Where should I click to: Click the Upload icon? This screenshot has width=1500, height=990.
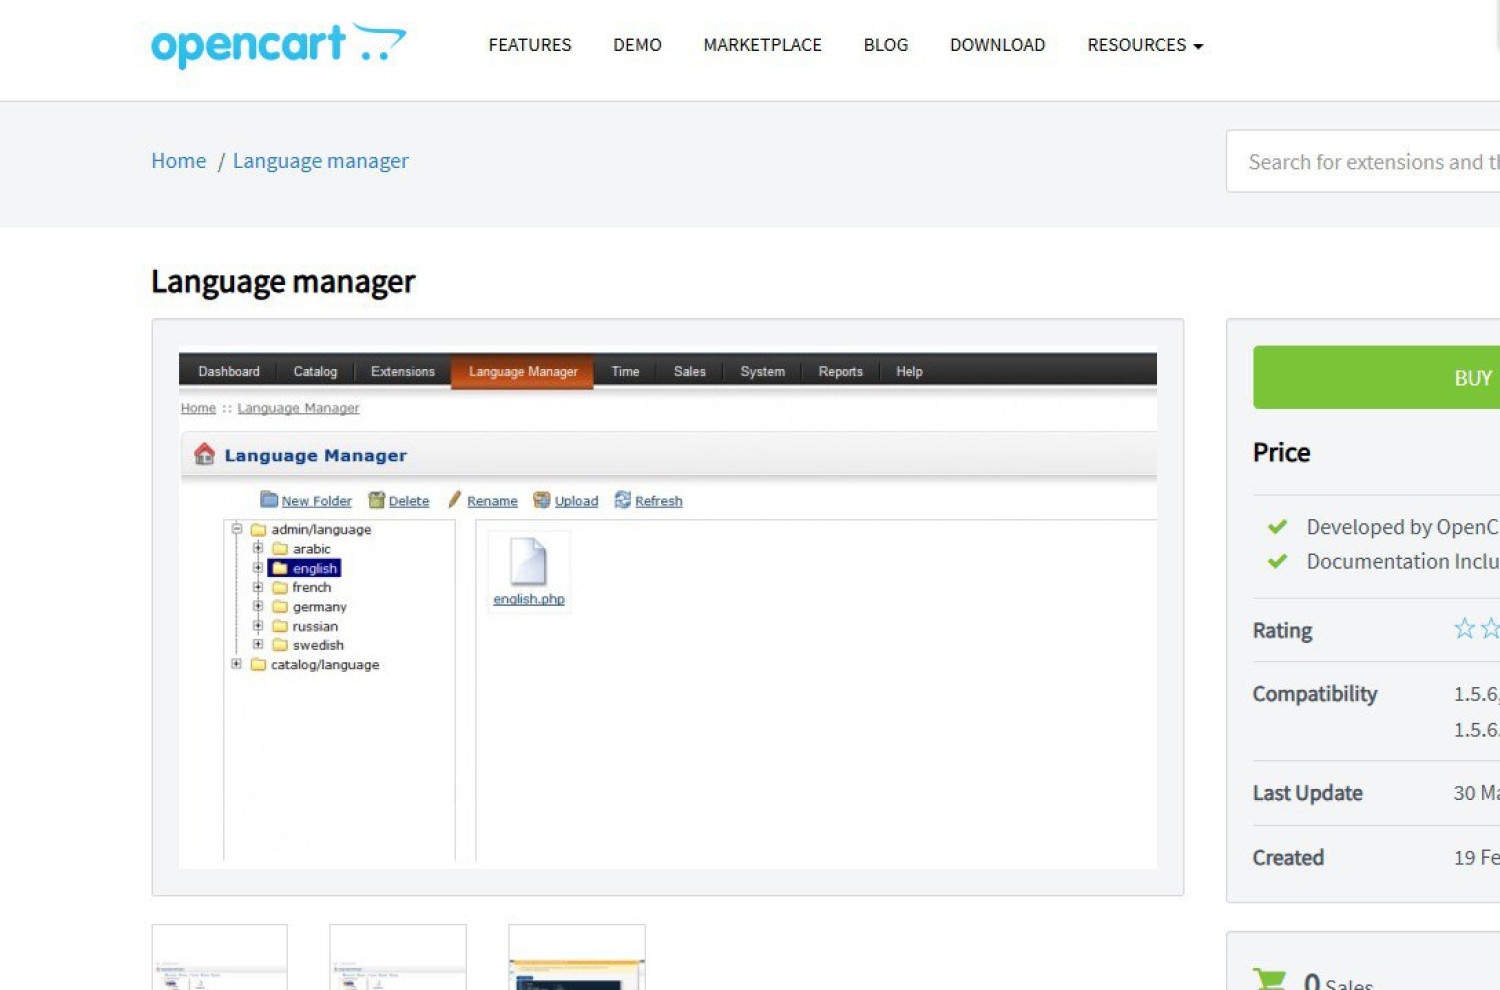click(542, 500)
